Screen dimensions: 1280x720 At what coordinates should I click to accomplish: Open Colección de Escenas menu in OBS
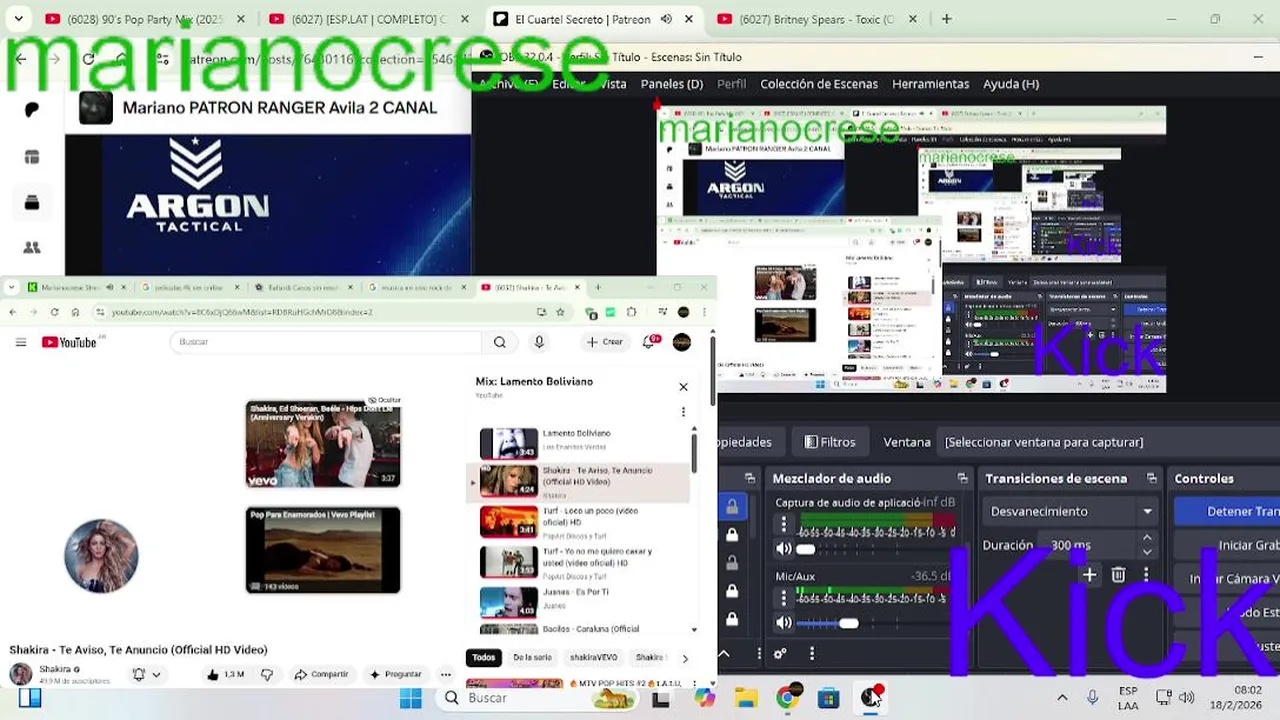point(819,84)
